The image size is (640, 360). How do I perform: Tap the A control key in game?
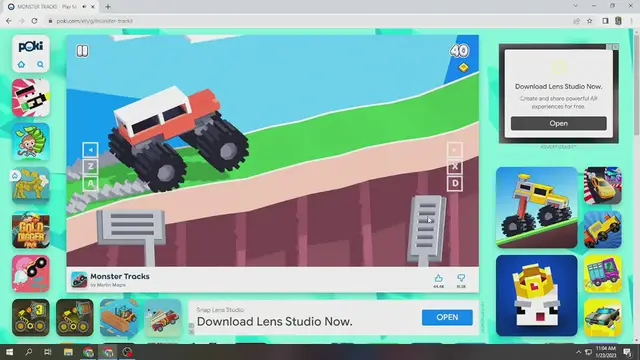(x=90, y=183)
